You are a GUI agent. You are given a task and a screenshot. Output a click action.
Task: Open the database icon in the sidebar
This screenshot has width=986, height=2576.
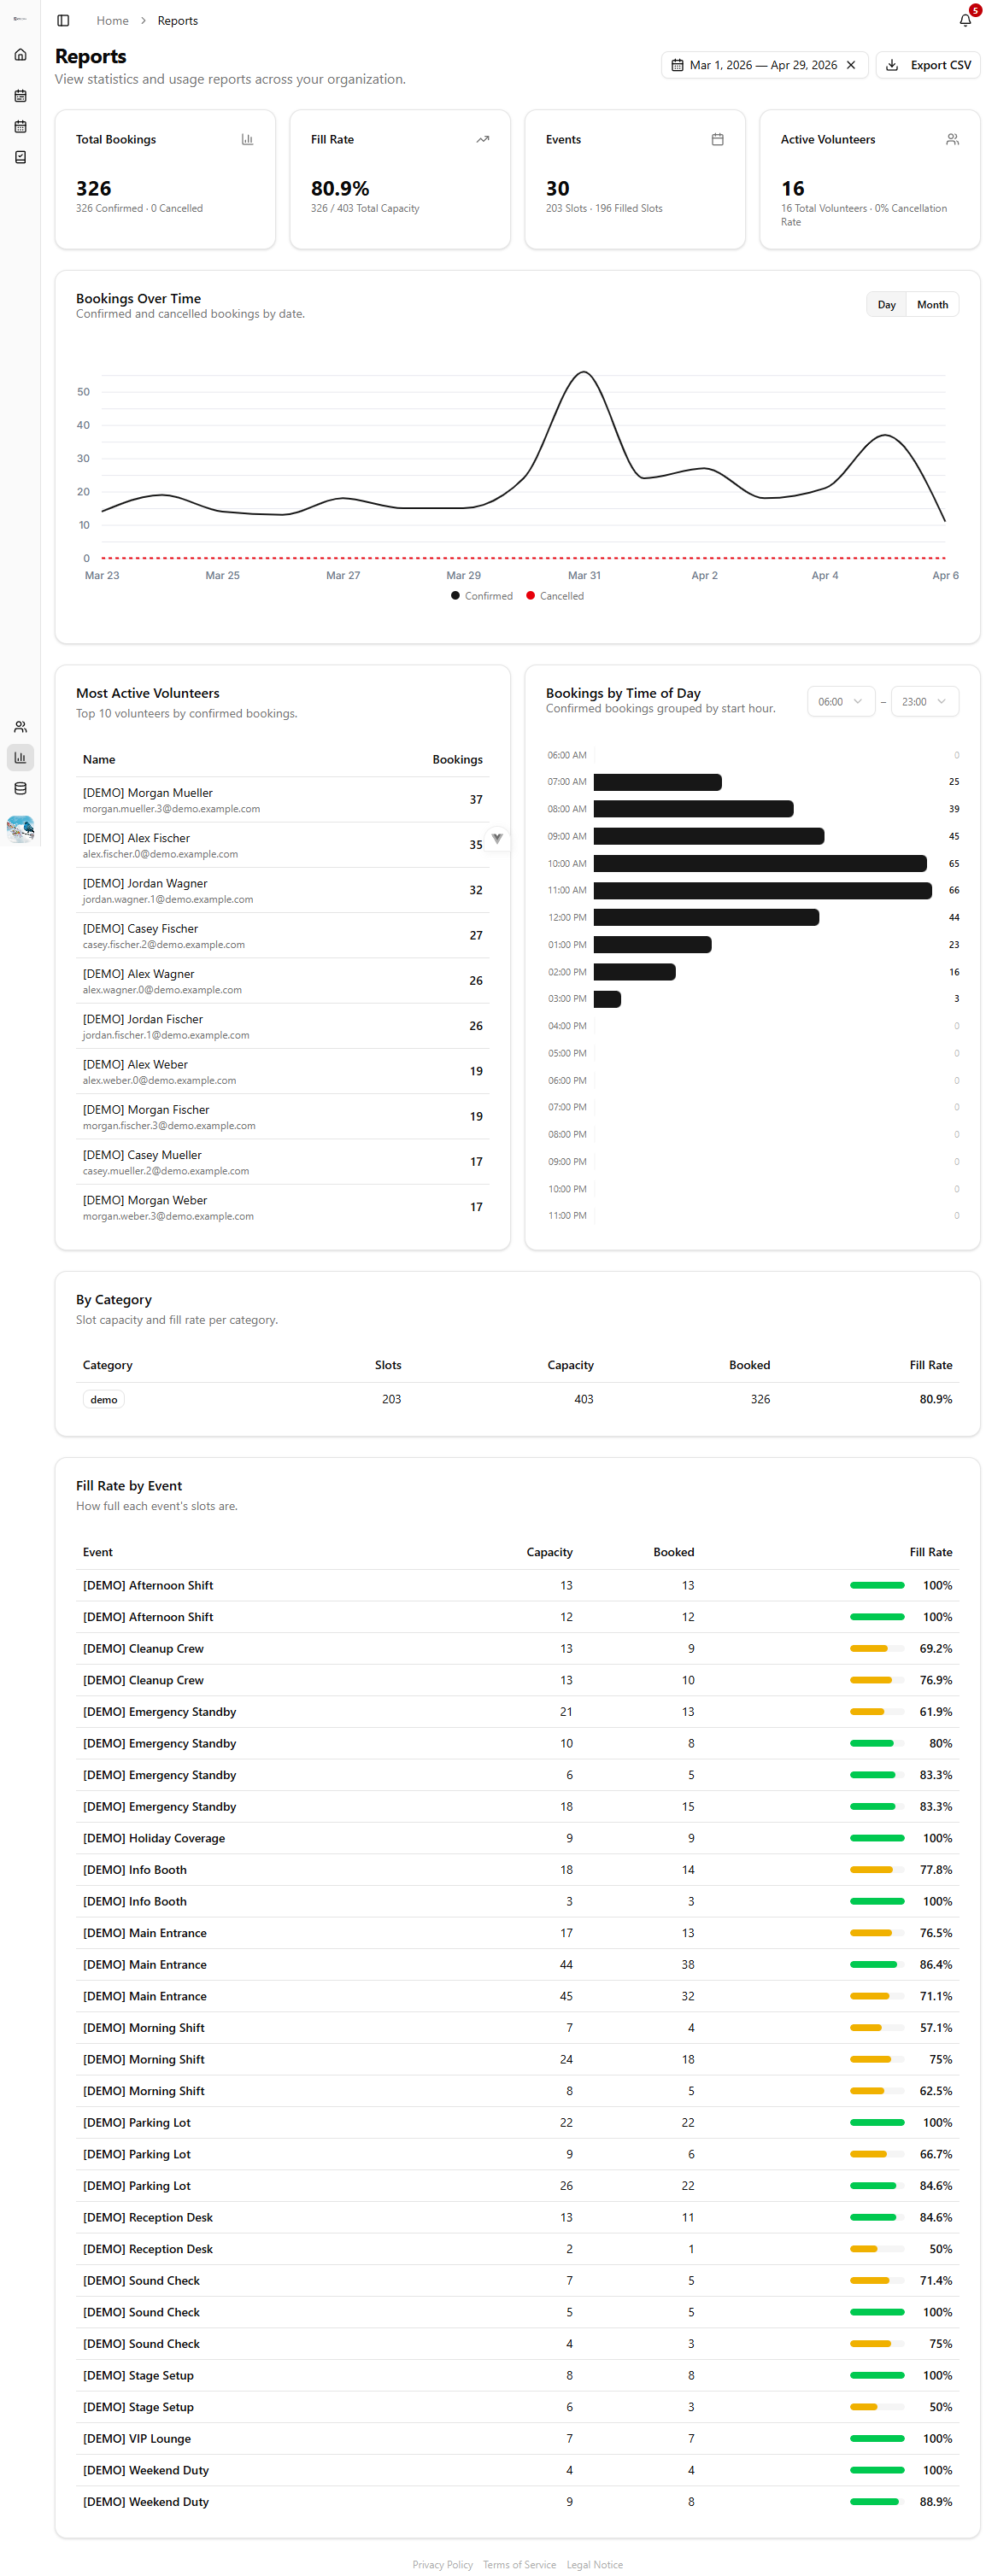pos(20,788)
